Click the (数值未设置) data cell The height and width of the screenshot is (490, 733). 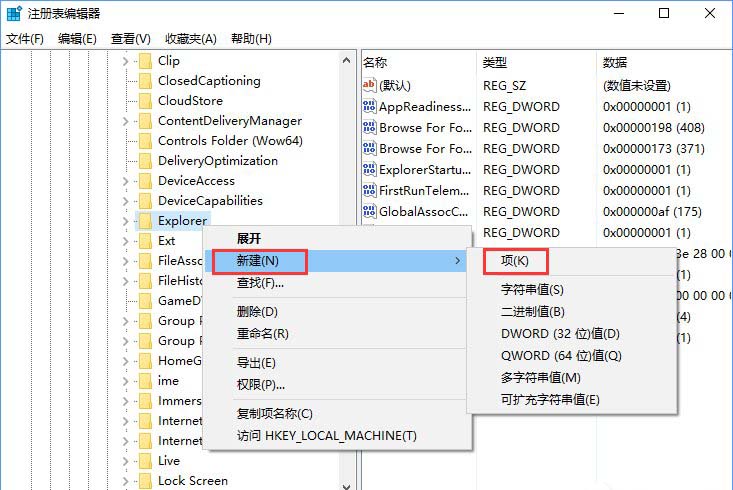(637, 86)
